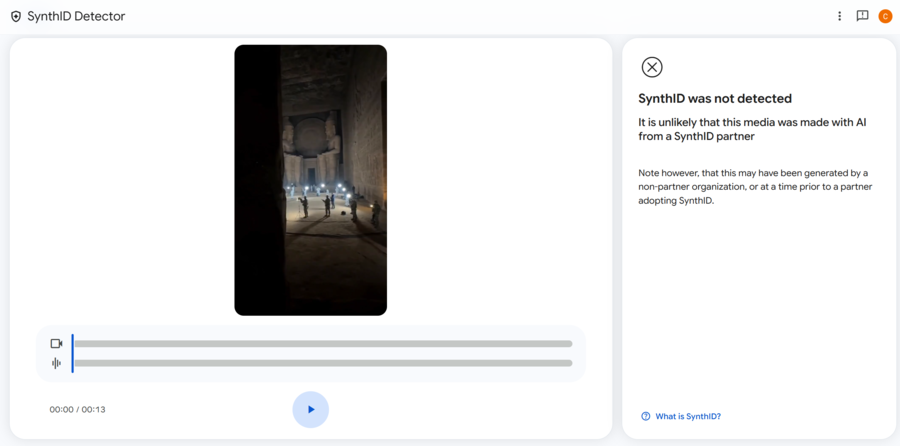The height and width of the screenshot is (446, 900).
Task: Click on the video track timeline bar
Action: (323, 343)
